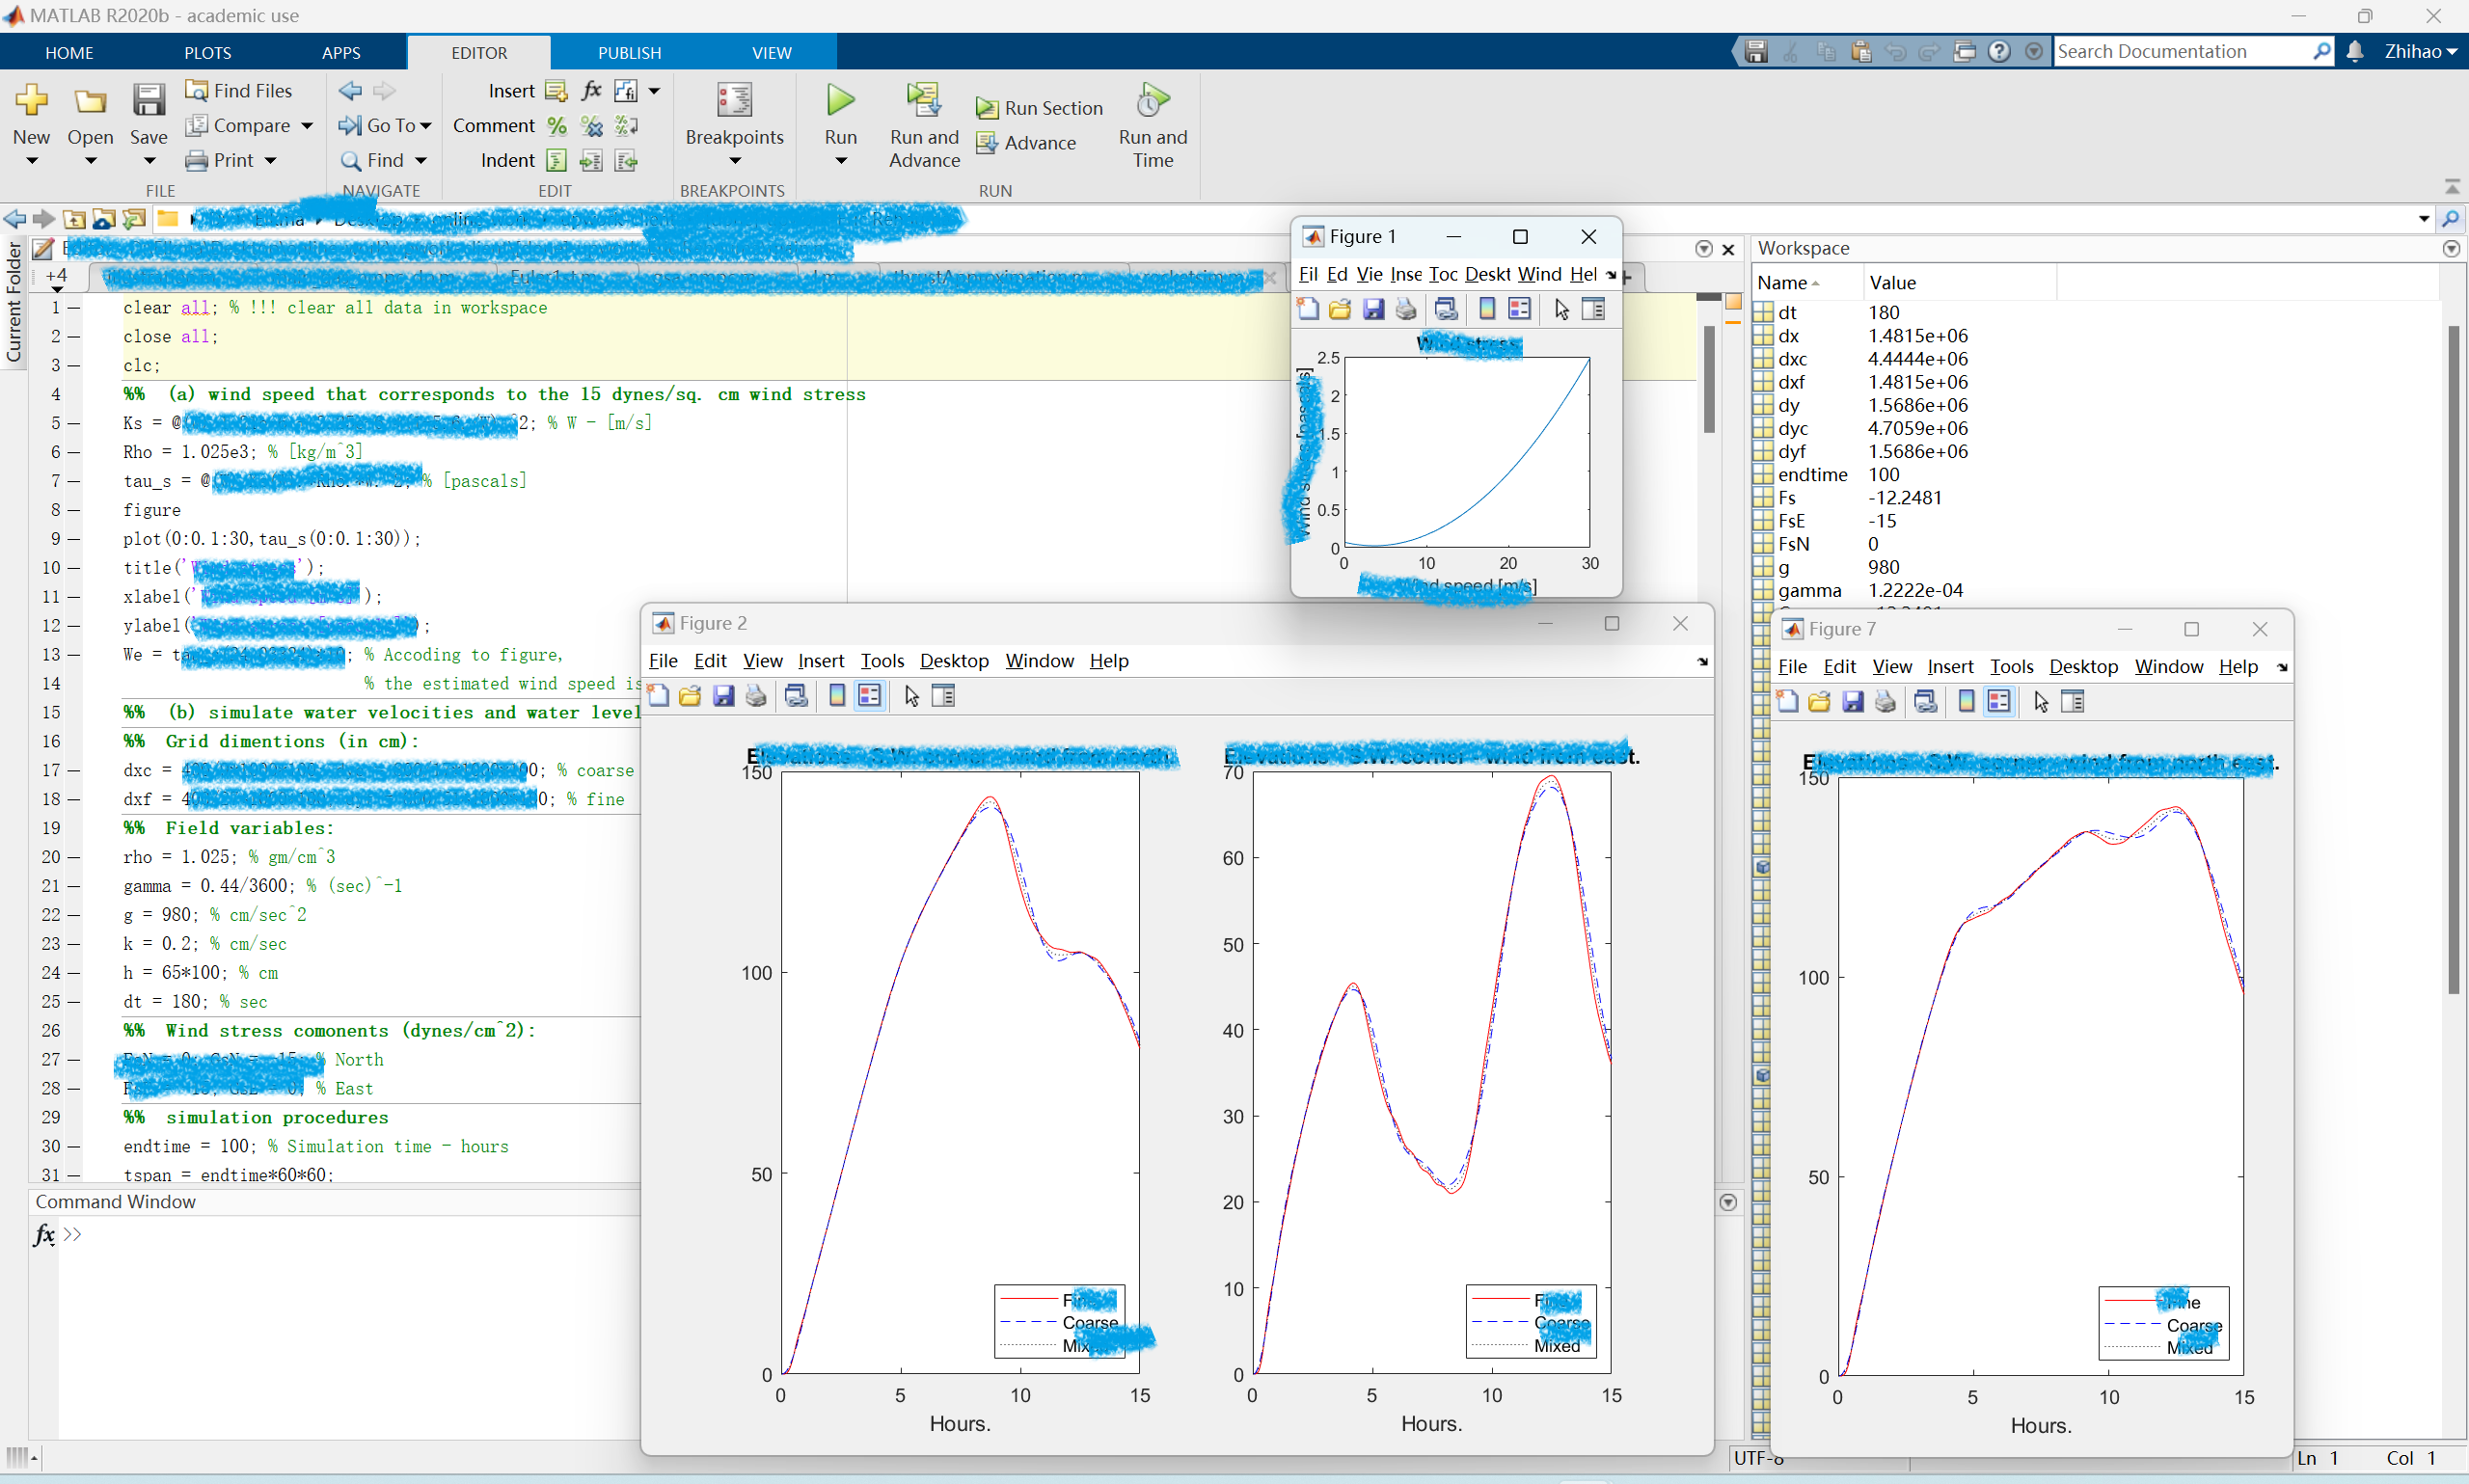Open Figure 7 Insert menu

click(x=1949, y=667)
